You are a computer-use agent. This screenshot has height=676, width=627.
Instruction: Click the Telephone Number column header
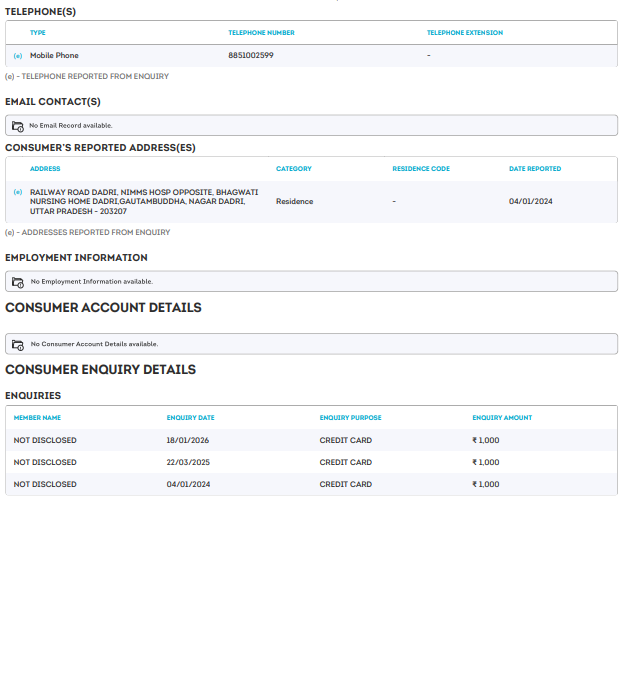point(261,33)
